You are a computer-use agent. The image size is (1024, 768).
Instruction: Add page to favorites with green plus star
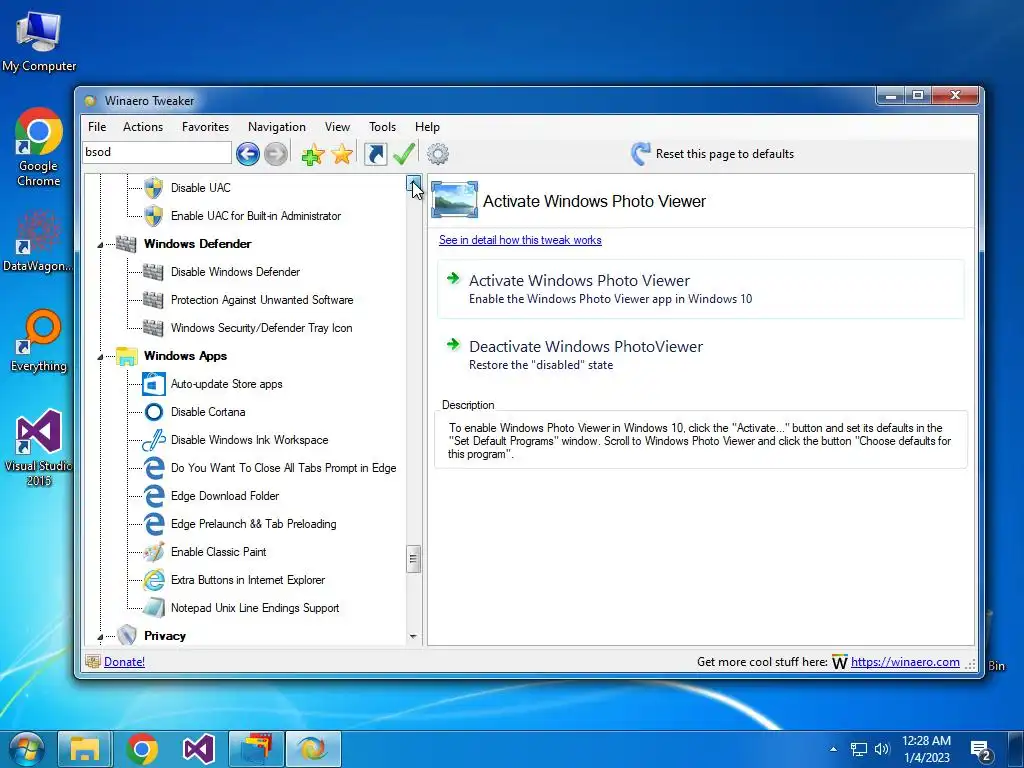(313, 155)
